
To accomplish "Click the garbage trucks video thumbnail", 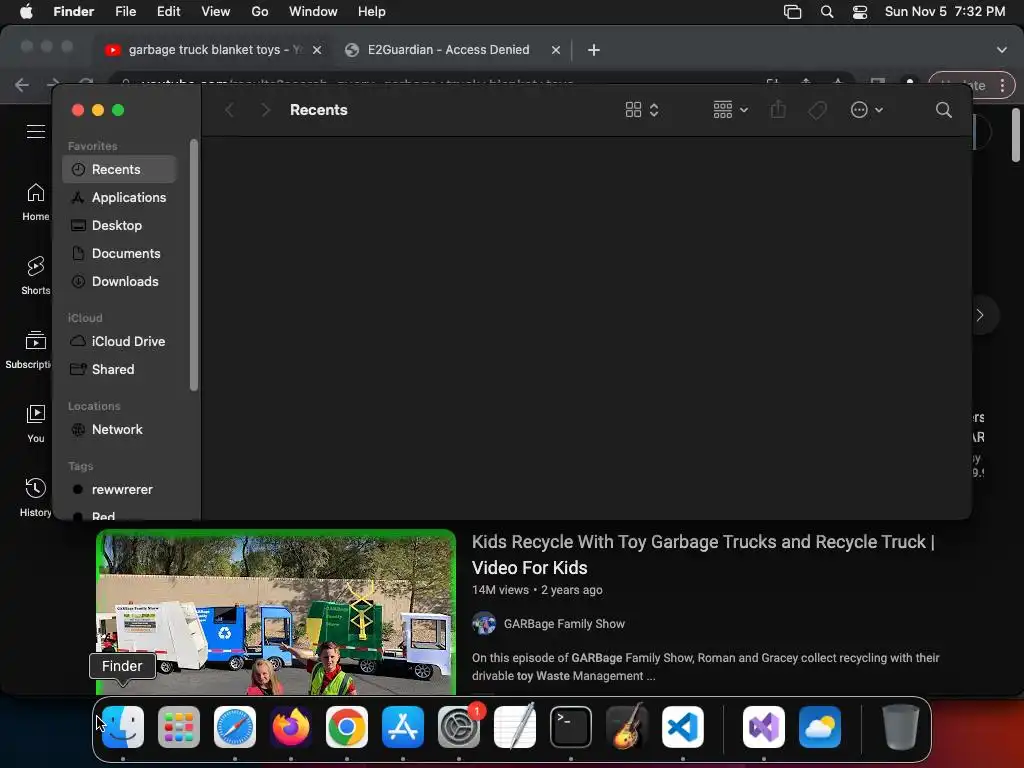I will click(276, 612).
